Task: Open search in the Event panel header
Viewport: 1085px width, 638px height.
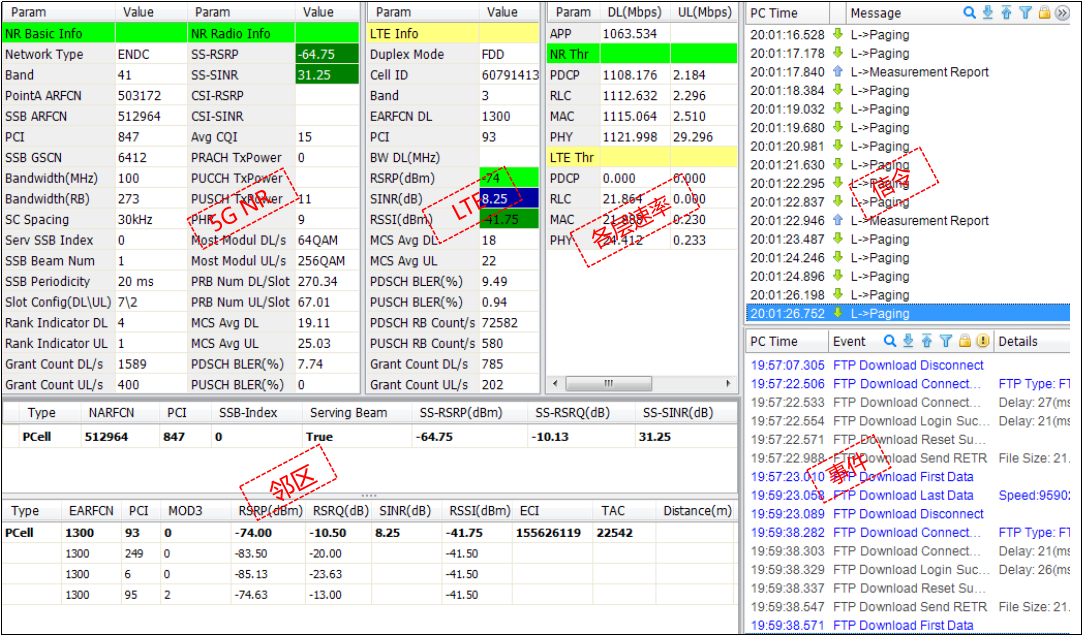Action: [890, 341]
